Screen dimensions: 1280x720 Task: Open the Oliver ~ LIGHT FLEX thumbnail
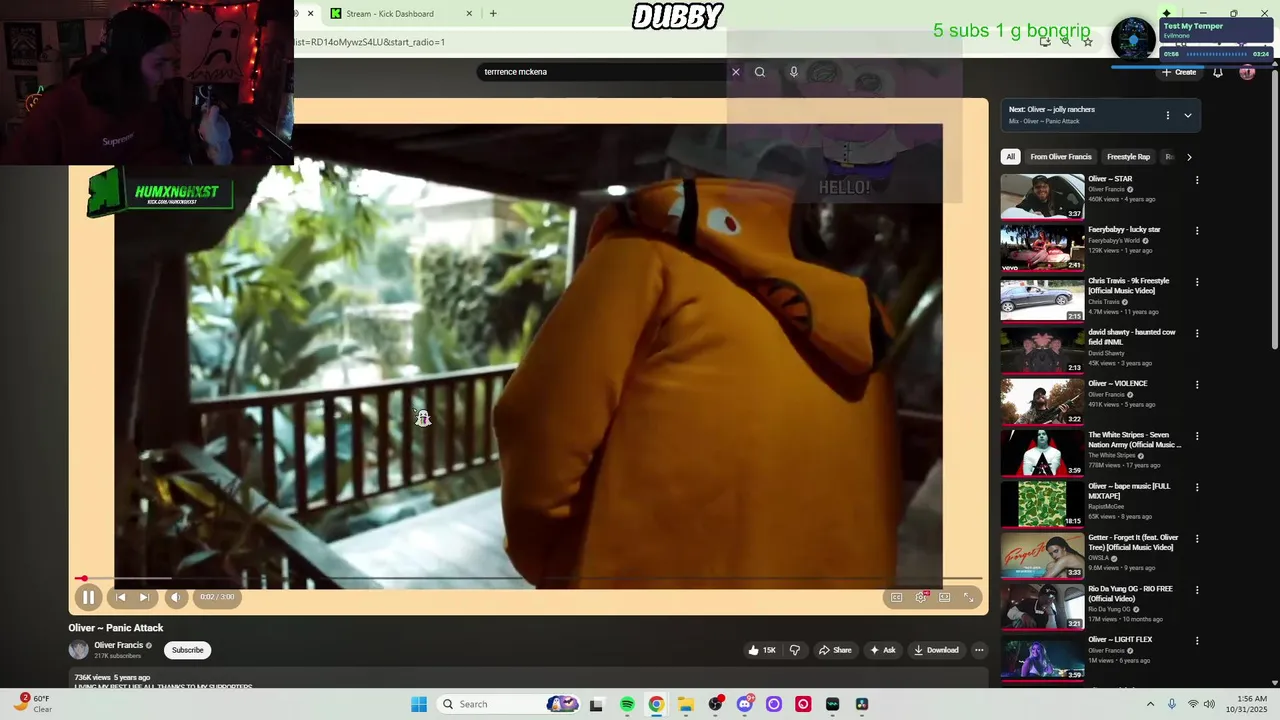point(1042,658)
